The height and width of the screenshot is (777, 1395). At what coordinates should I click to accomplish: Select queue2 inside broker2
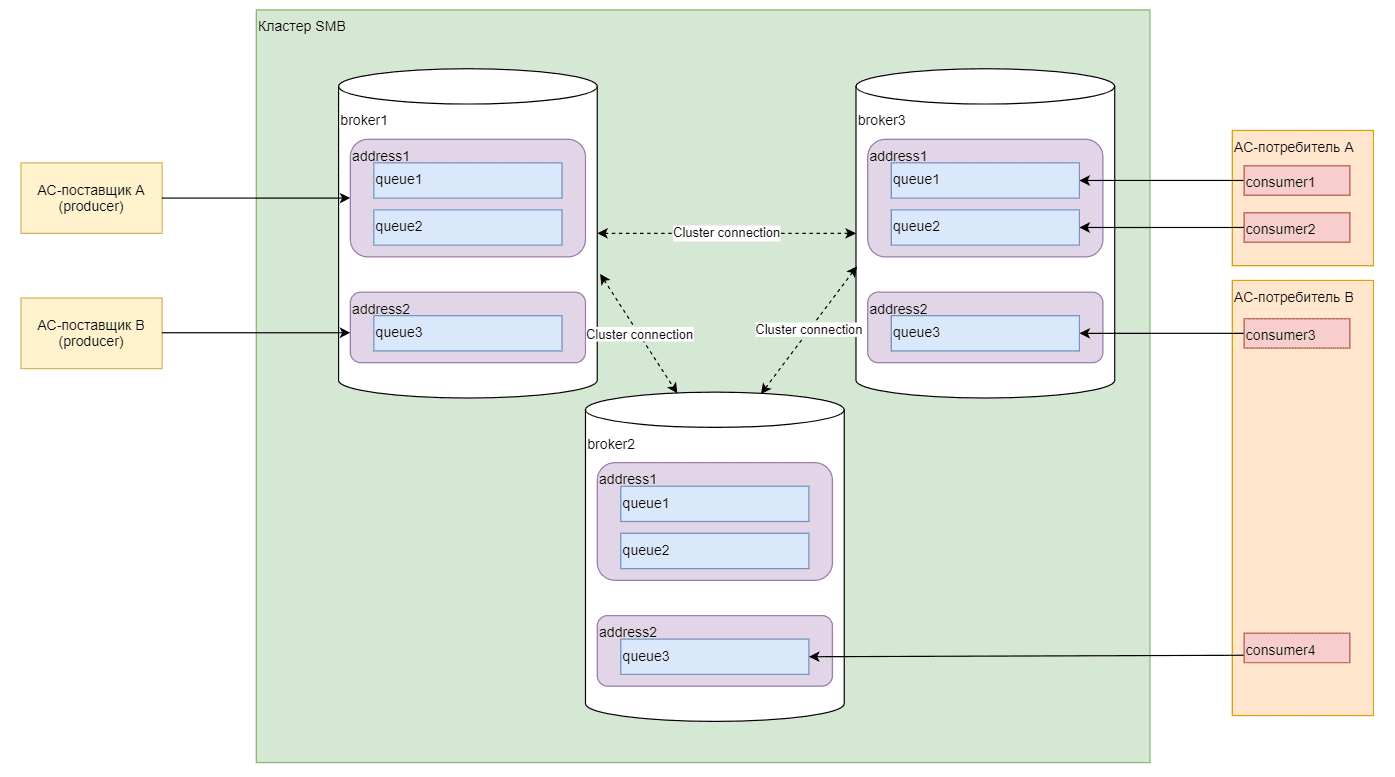pos(714,551)
